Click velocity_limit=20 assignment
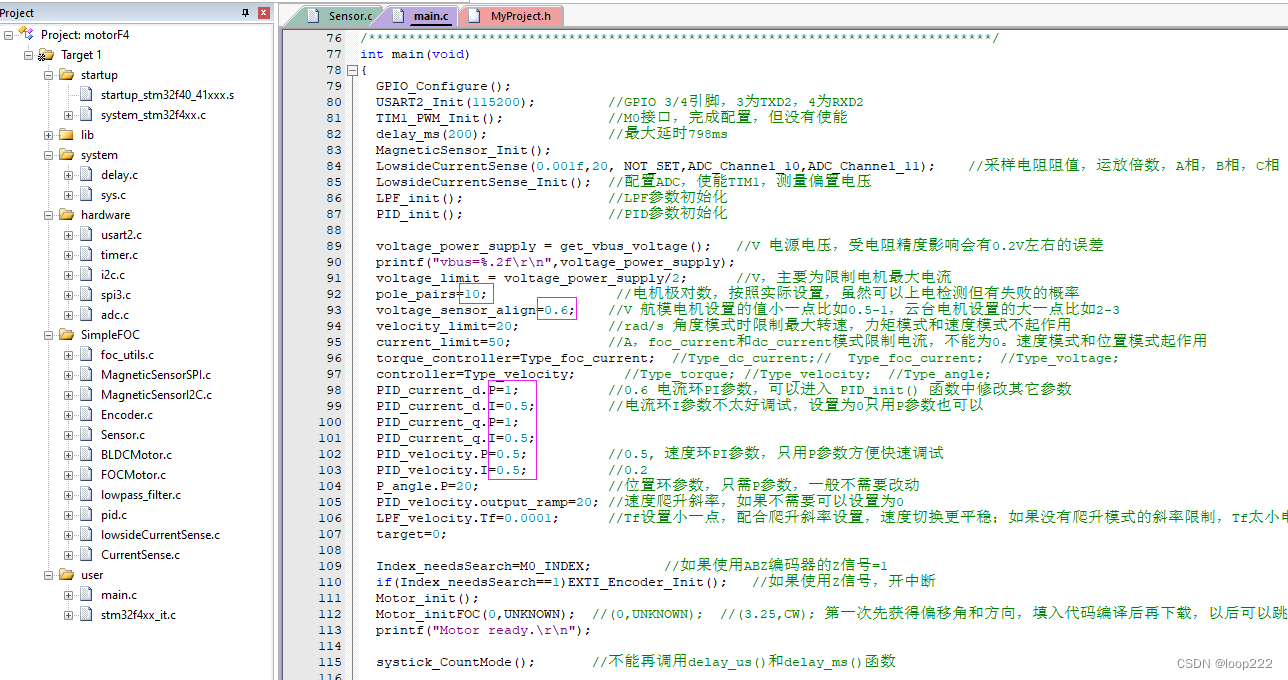 (x=447, y=326)
